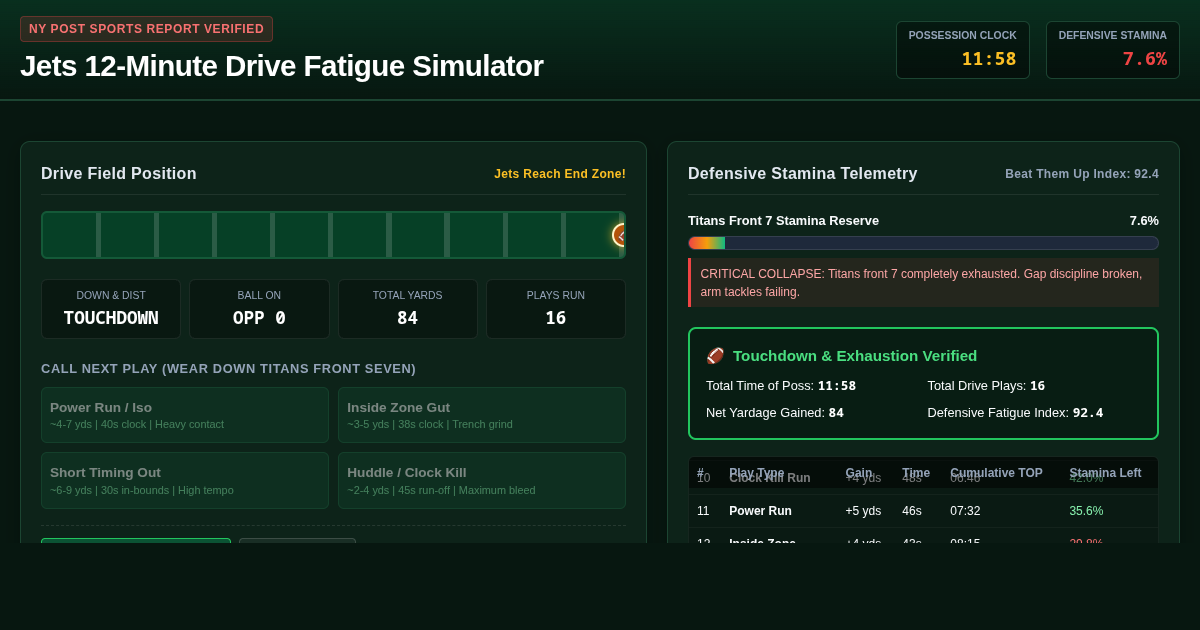Click the Plays Run 16 stat card
Viewport: 1200px width, 630px height.
[556, 309]
